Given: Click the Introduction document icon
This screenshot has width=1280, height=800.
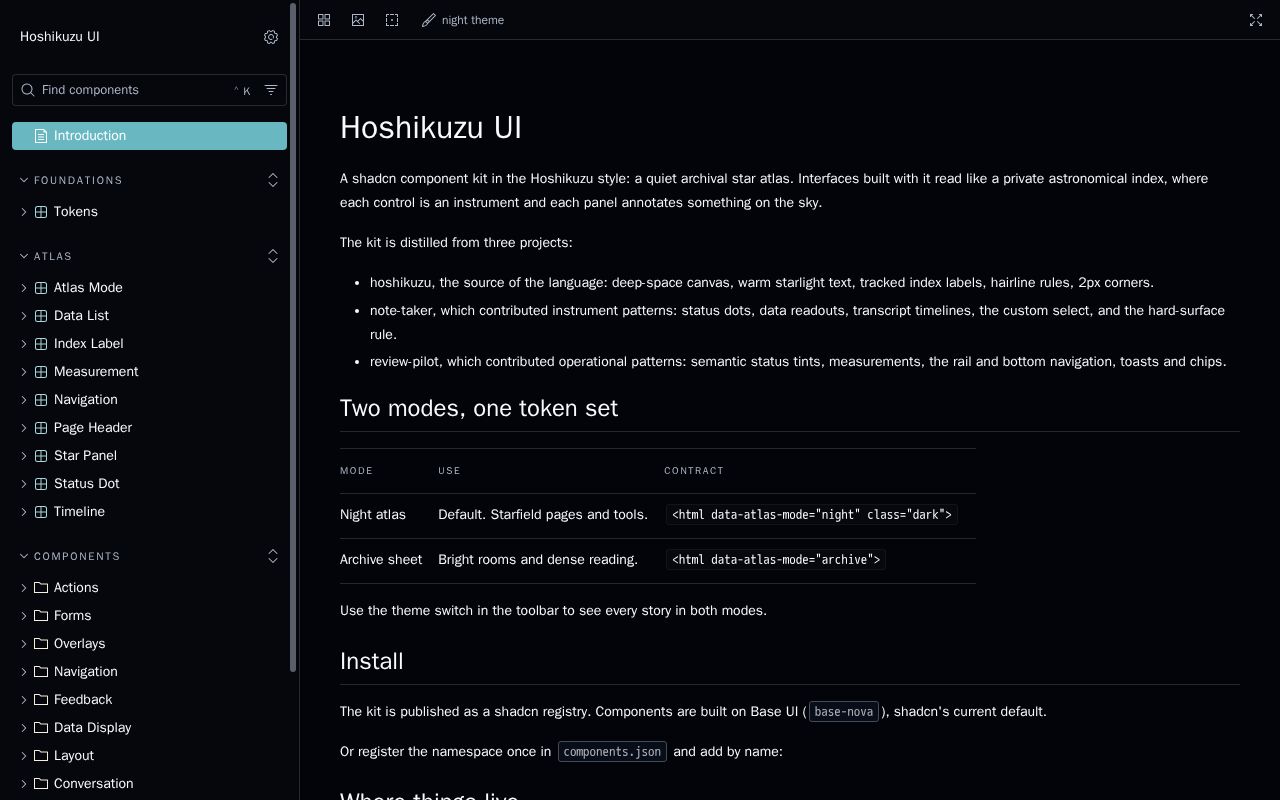Looking at the screenshot, I should coord(41,136).
